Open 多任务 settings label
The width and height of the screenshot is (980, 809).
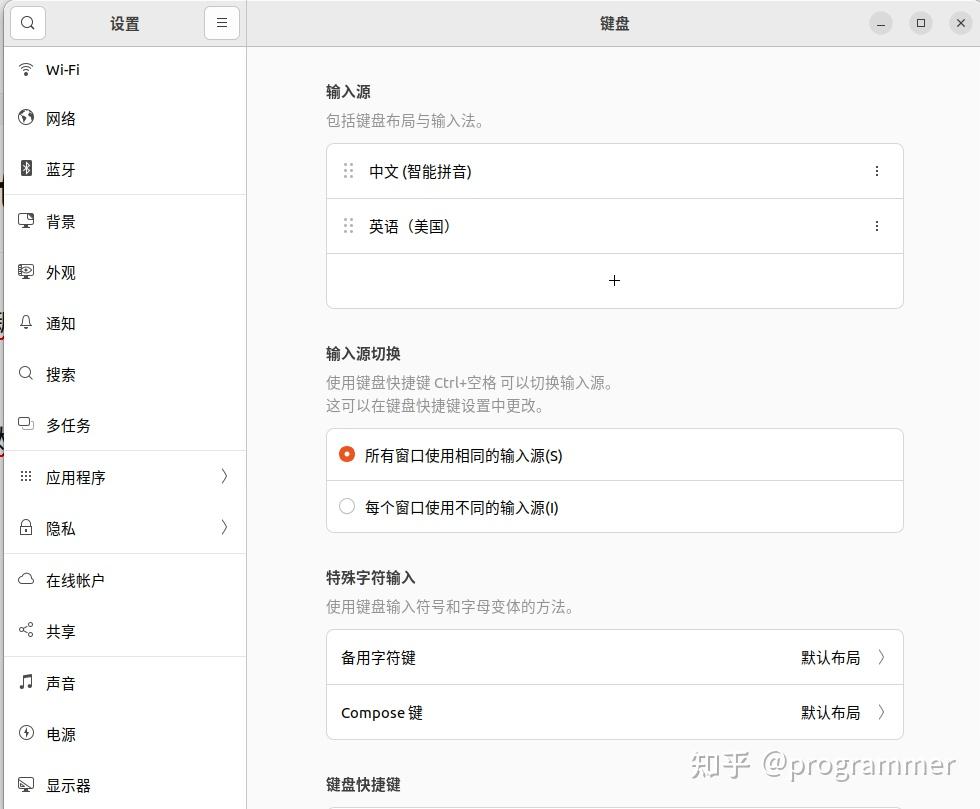pyautogui.click(x=68, y=426)
